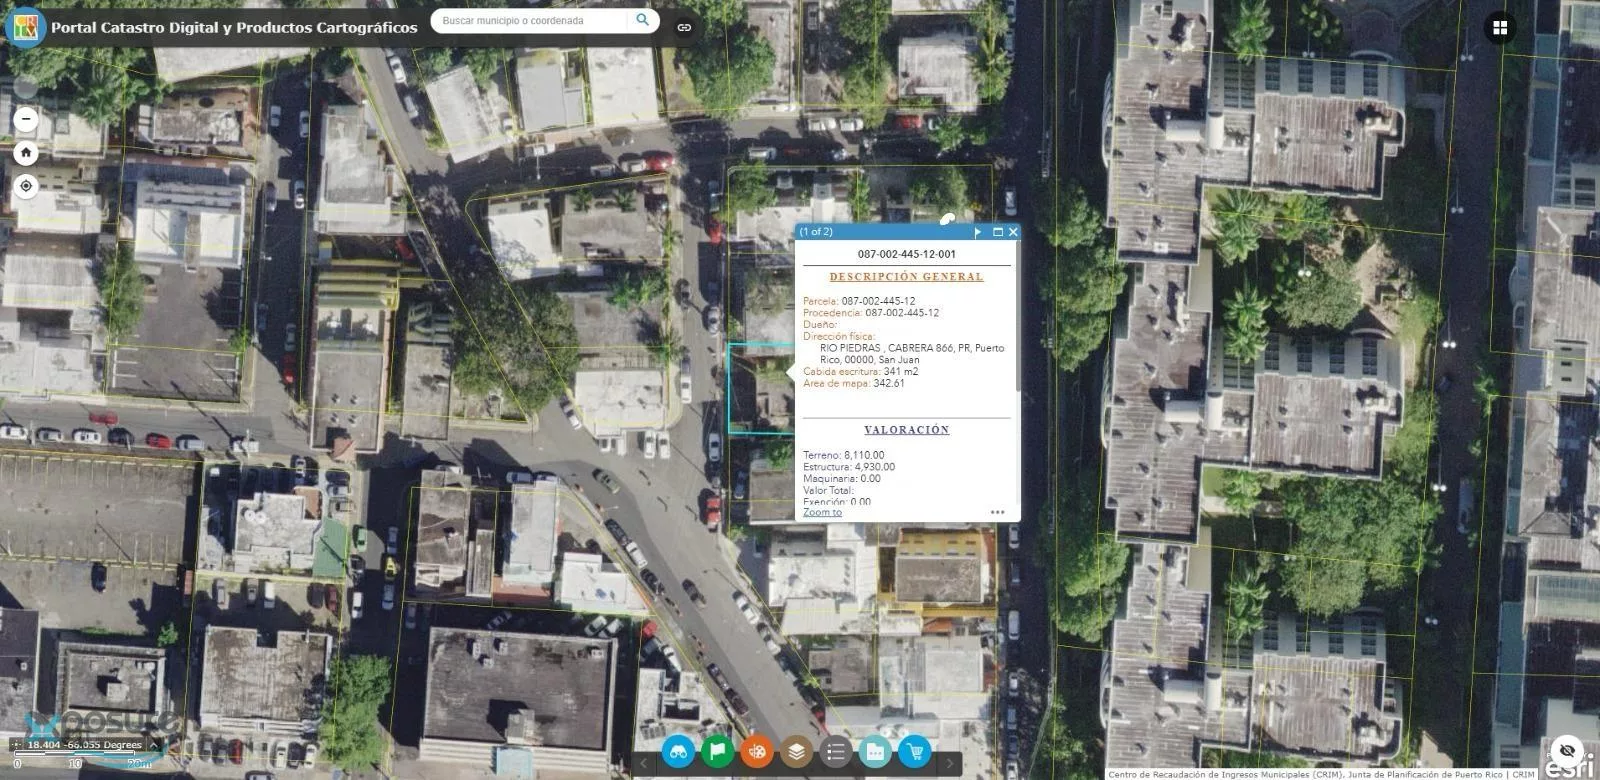Click the search magnifier button

pyautogui.click(x=643, y=20)
